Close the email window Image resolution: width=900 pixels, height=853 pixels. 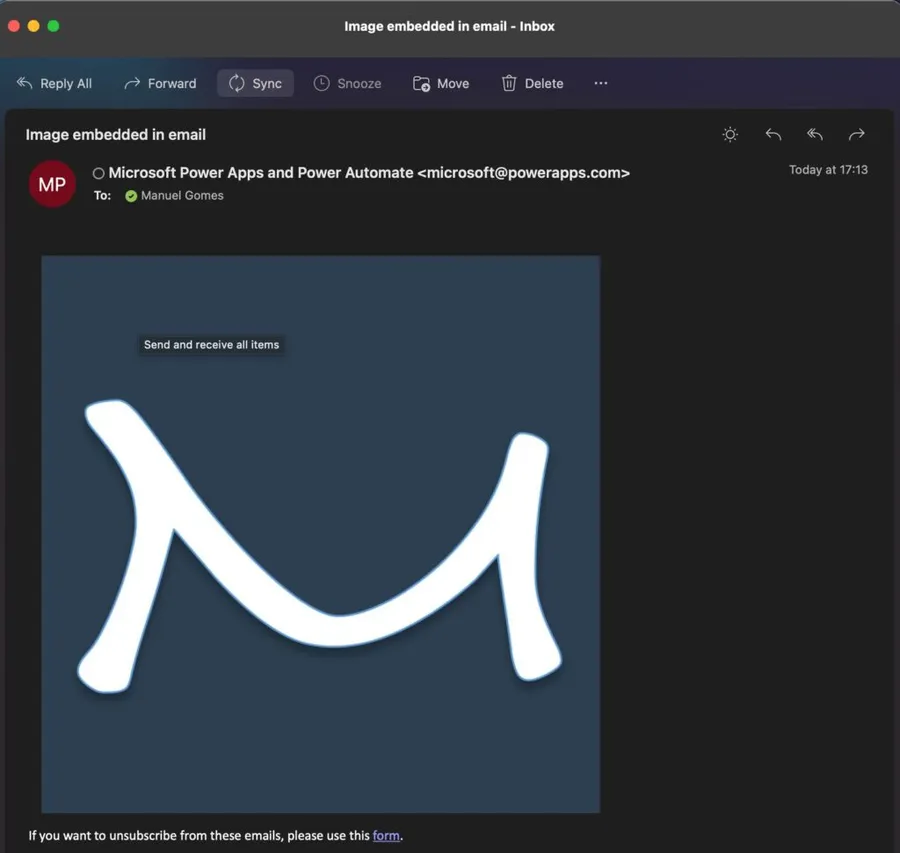(x=13, y=26)
